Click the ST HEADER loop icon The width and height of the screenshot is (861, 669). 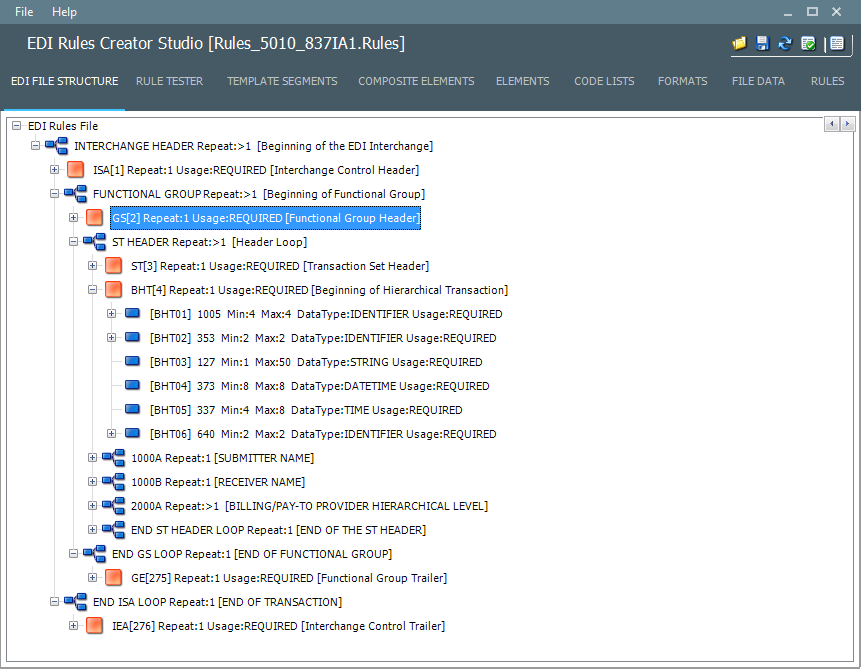(94, 242)
